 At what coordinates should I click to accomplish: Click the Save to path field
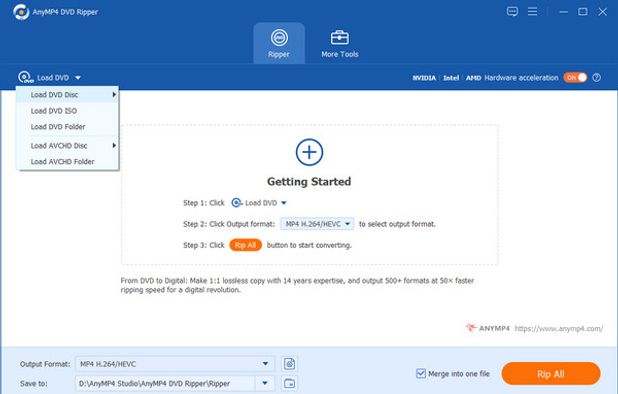(x=165, y=383)
